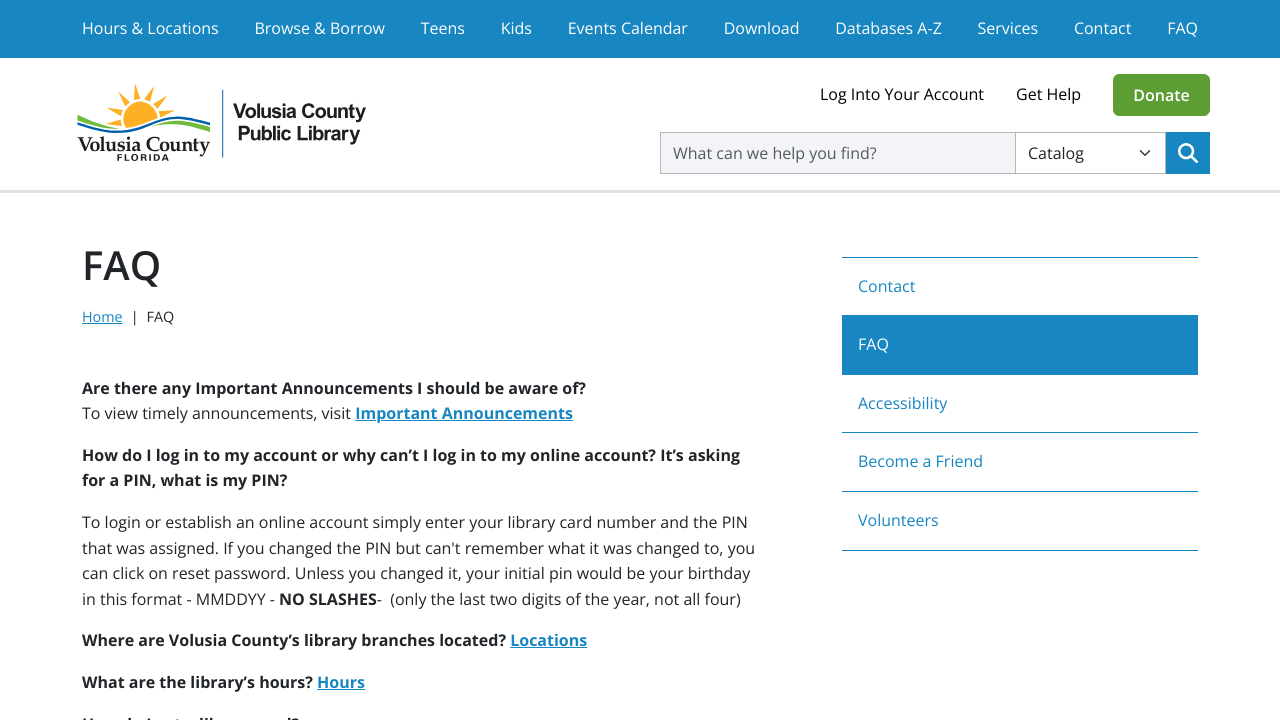Select Volunteers in the sidebar
Image resolution: width=1280 pixels, height=720 pixels.
point(897,519)
